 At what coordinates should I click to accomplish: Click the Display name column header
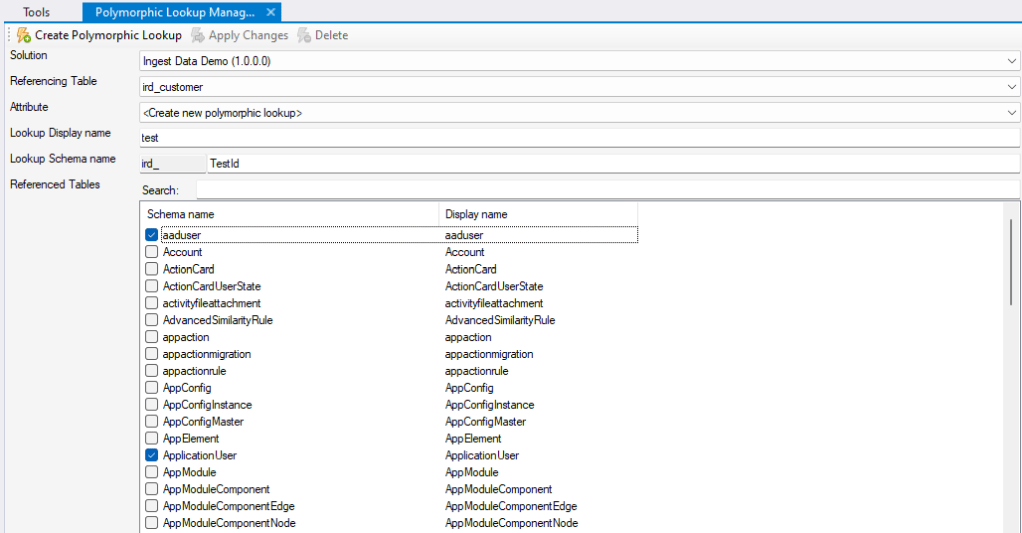[537, 214]
